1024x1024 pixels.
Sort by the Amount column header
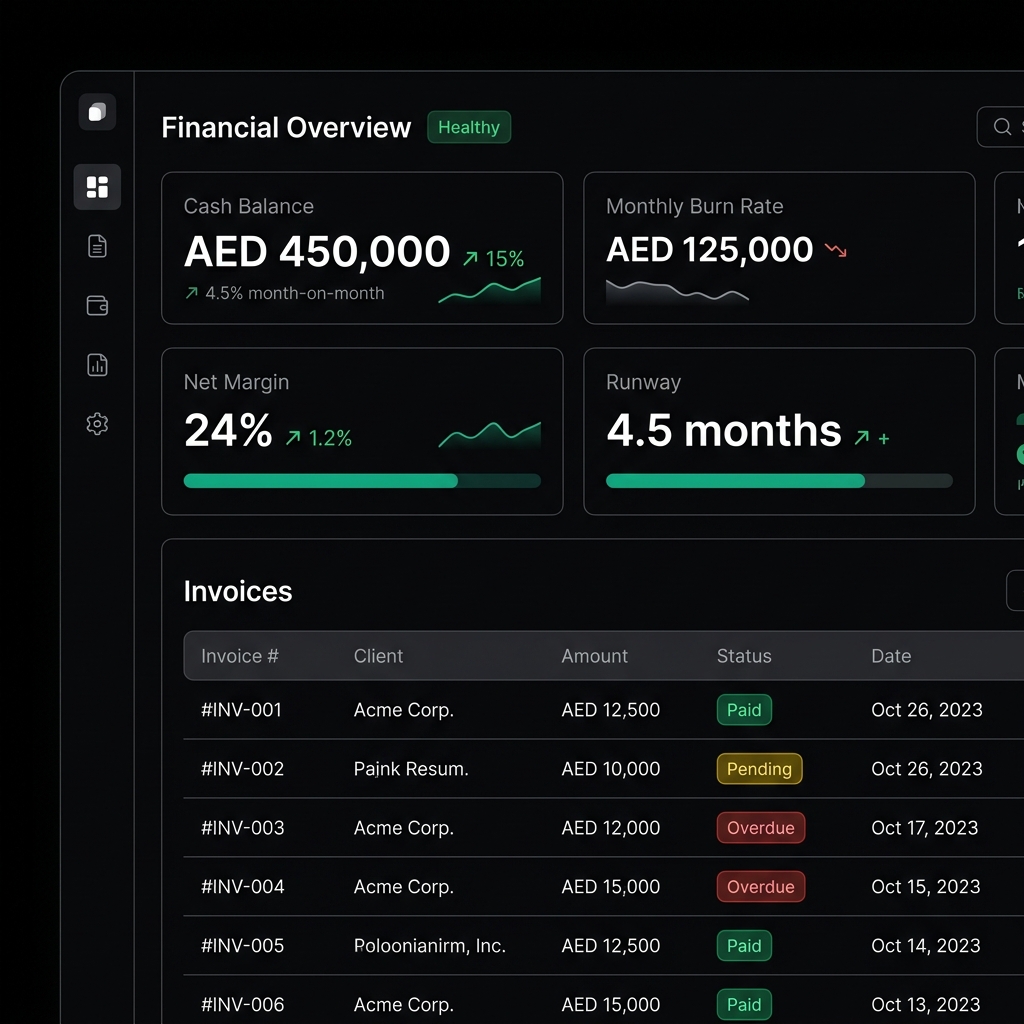click(595, 656)
